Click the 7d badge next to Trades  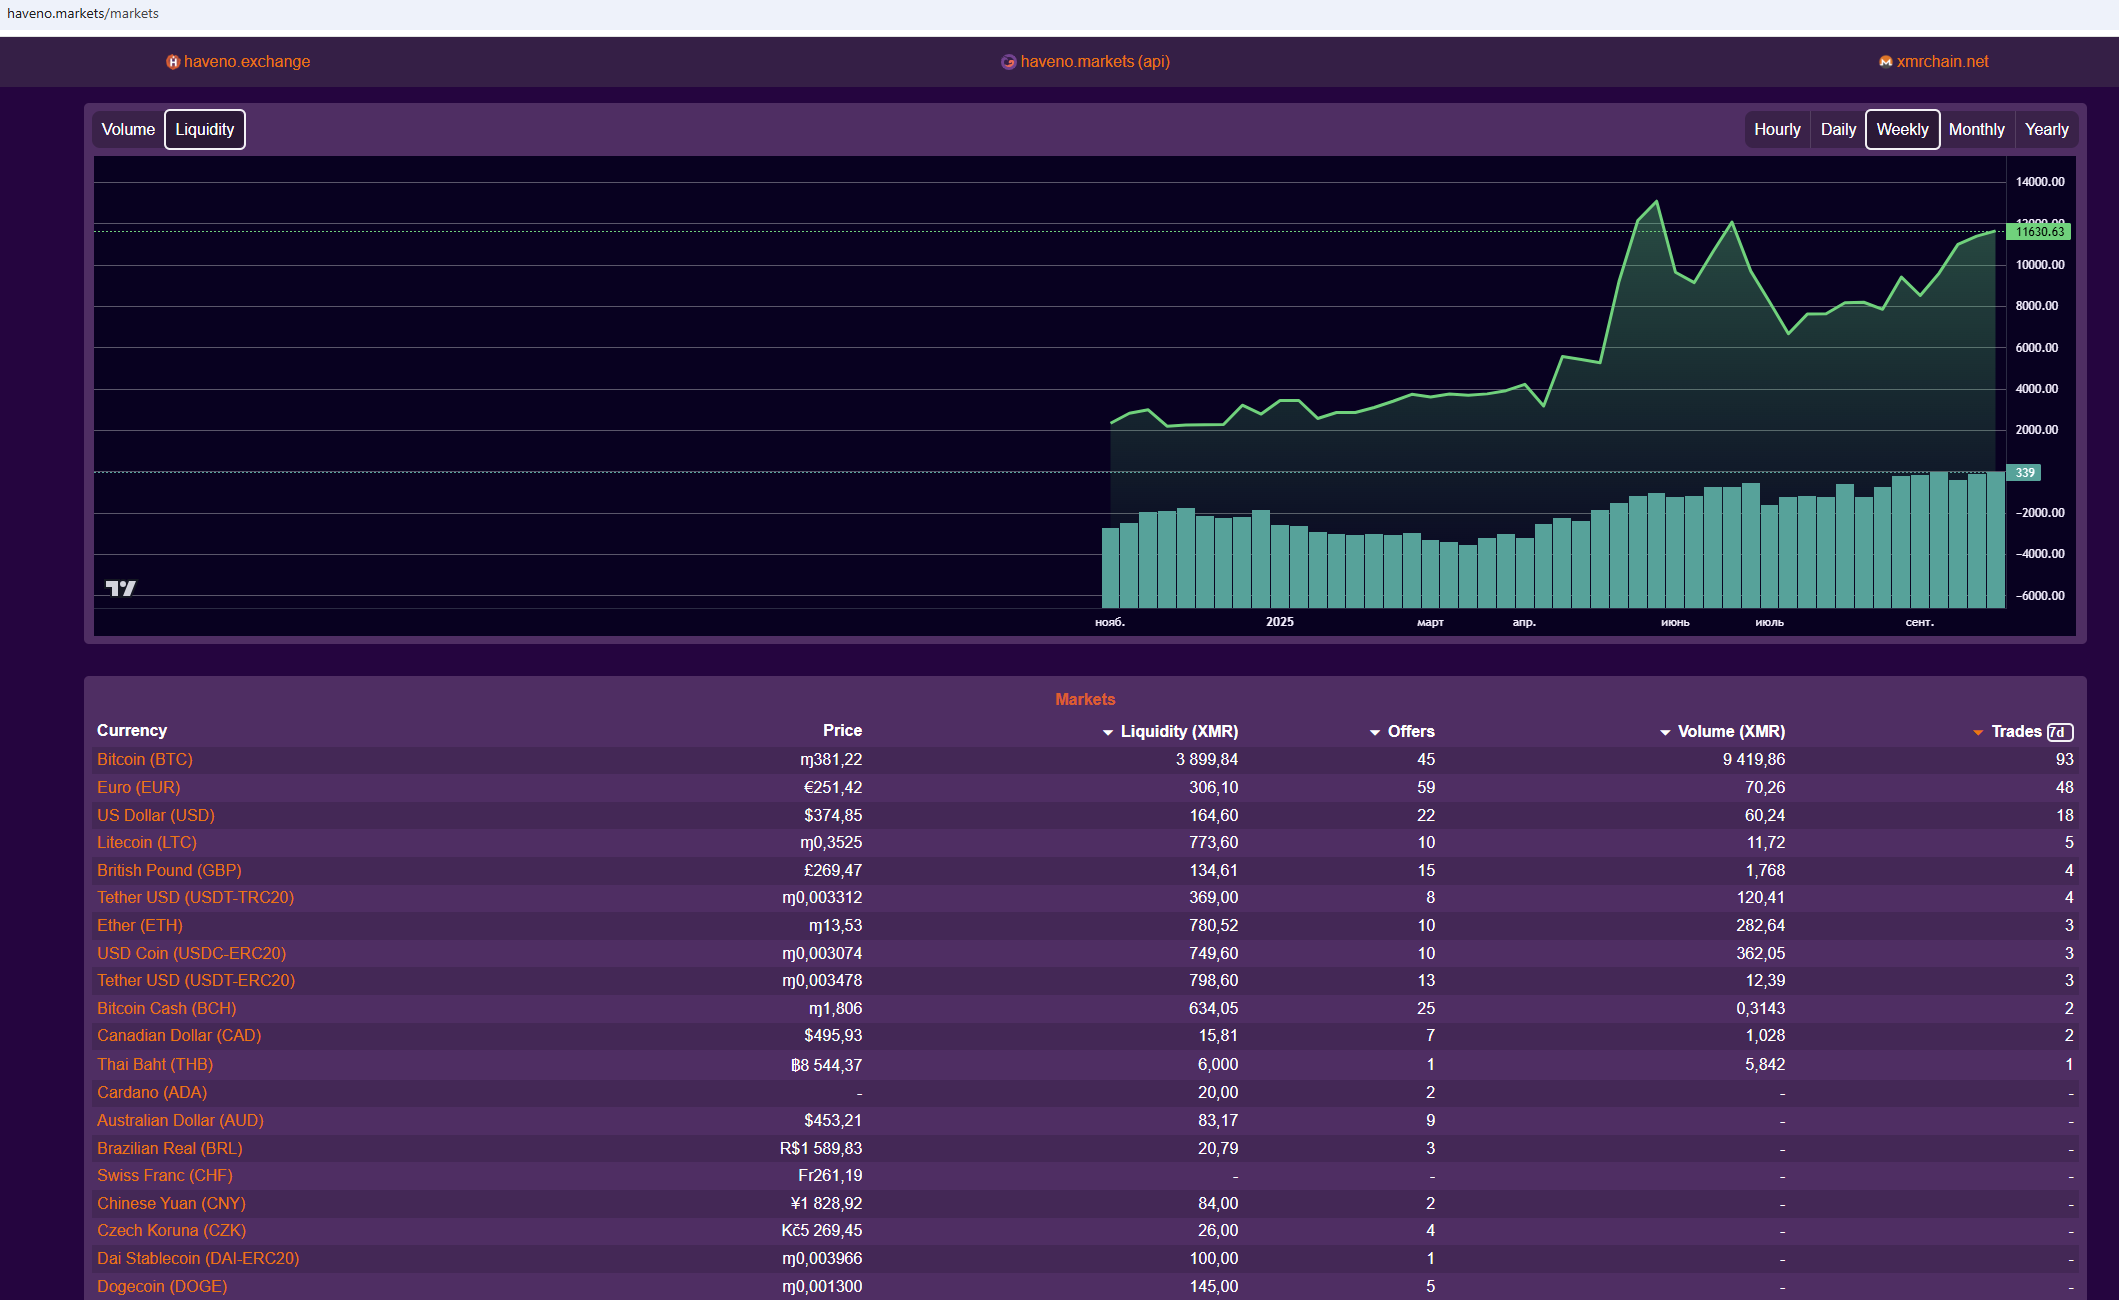[x=2059, y=732]
